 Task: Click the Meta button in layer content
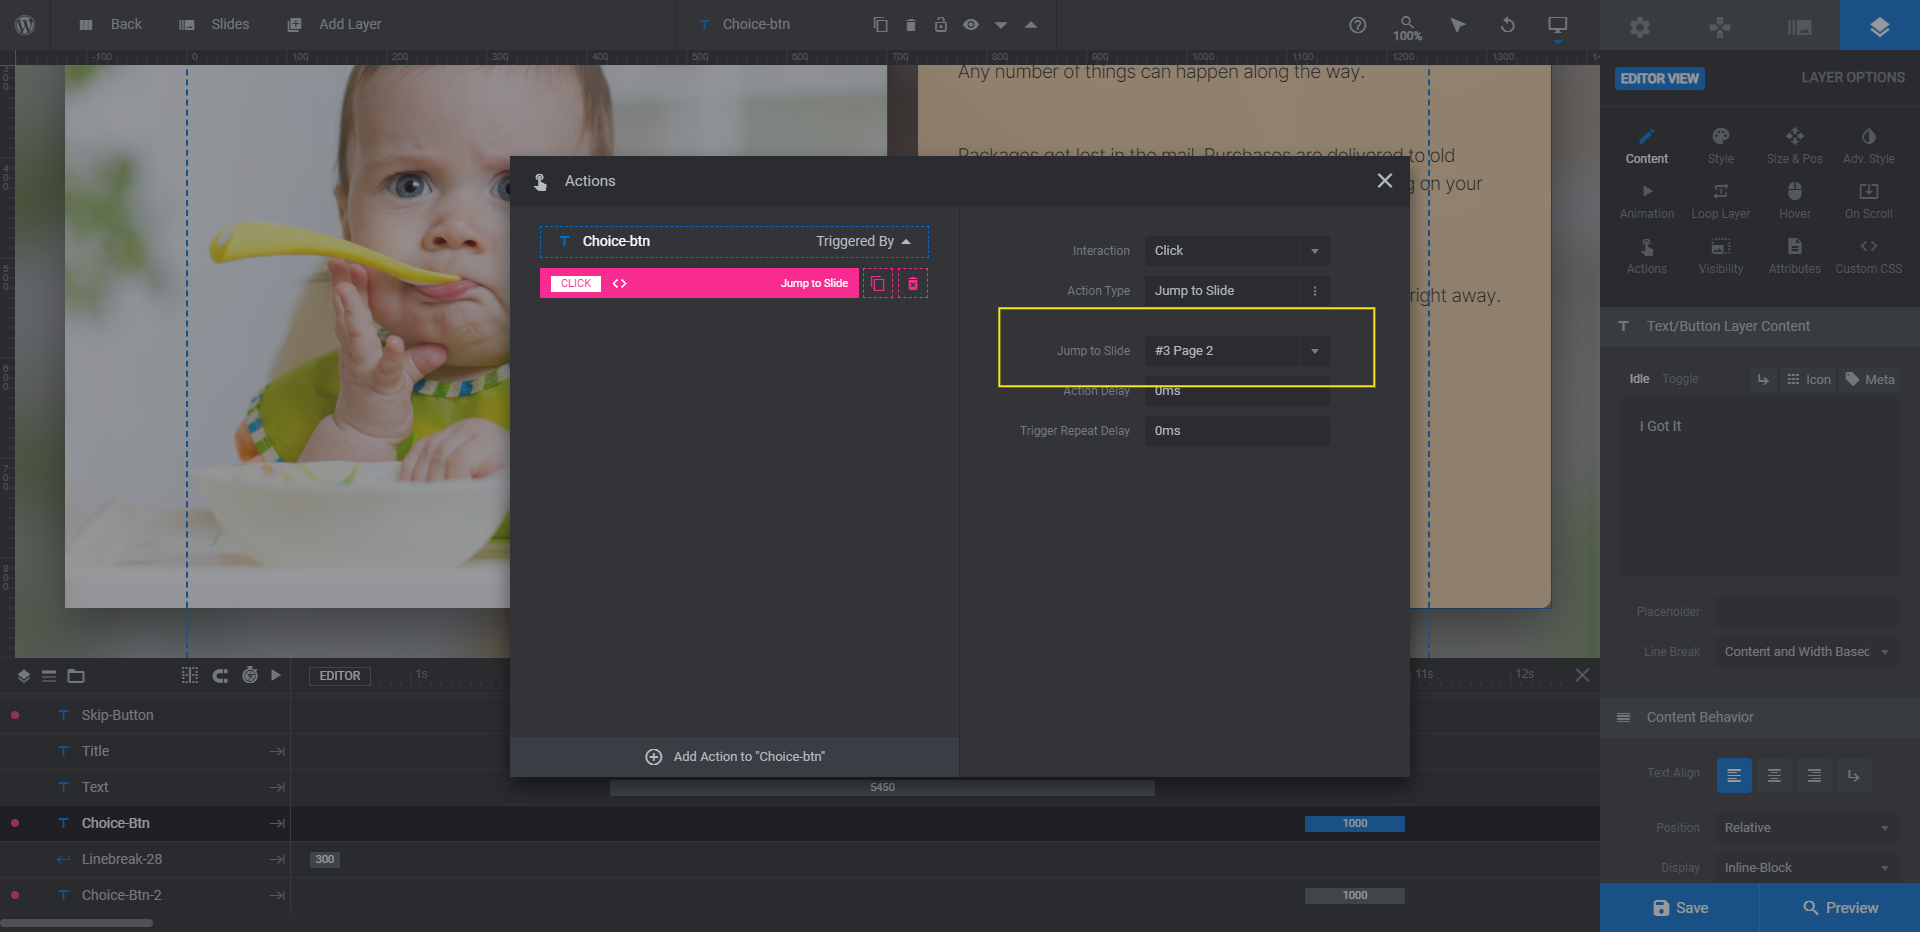[1870, 379]
